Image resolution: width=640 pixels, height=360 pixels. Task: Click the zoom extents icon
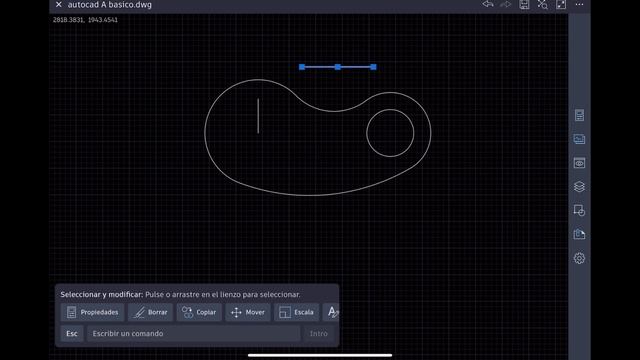(x=542, y=4)
